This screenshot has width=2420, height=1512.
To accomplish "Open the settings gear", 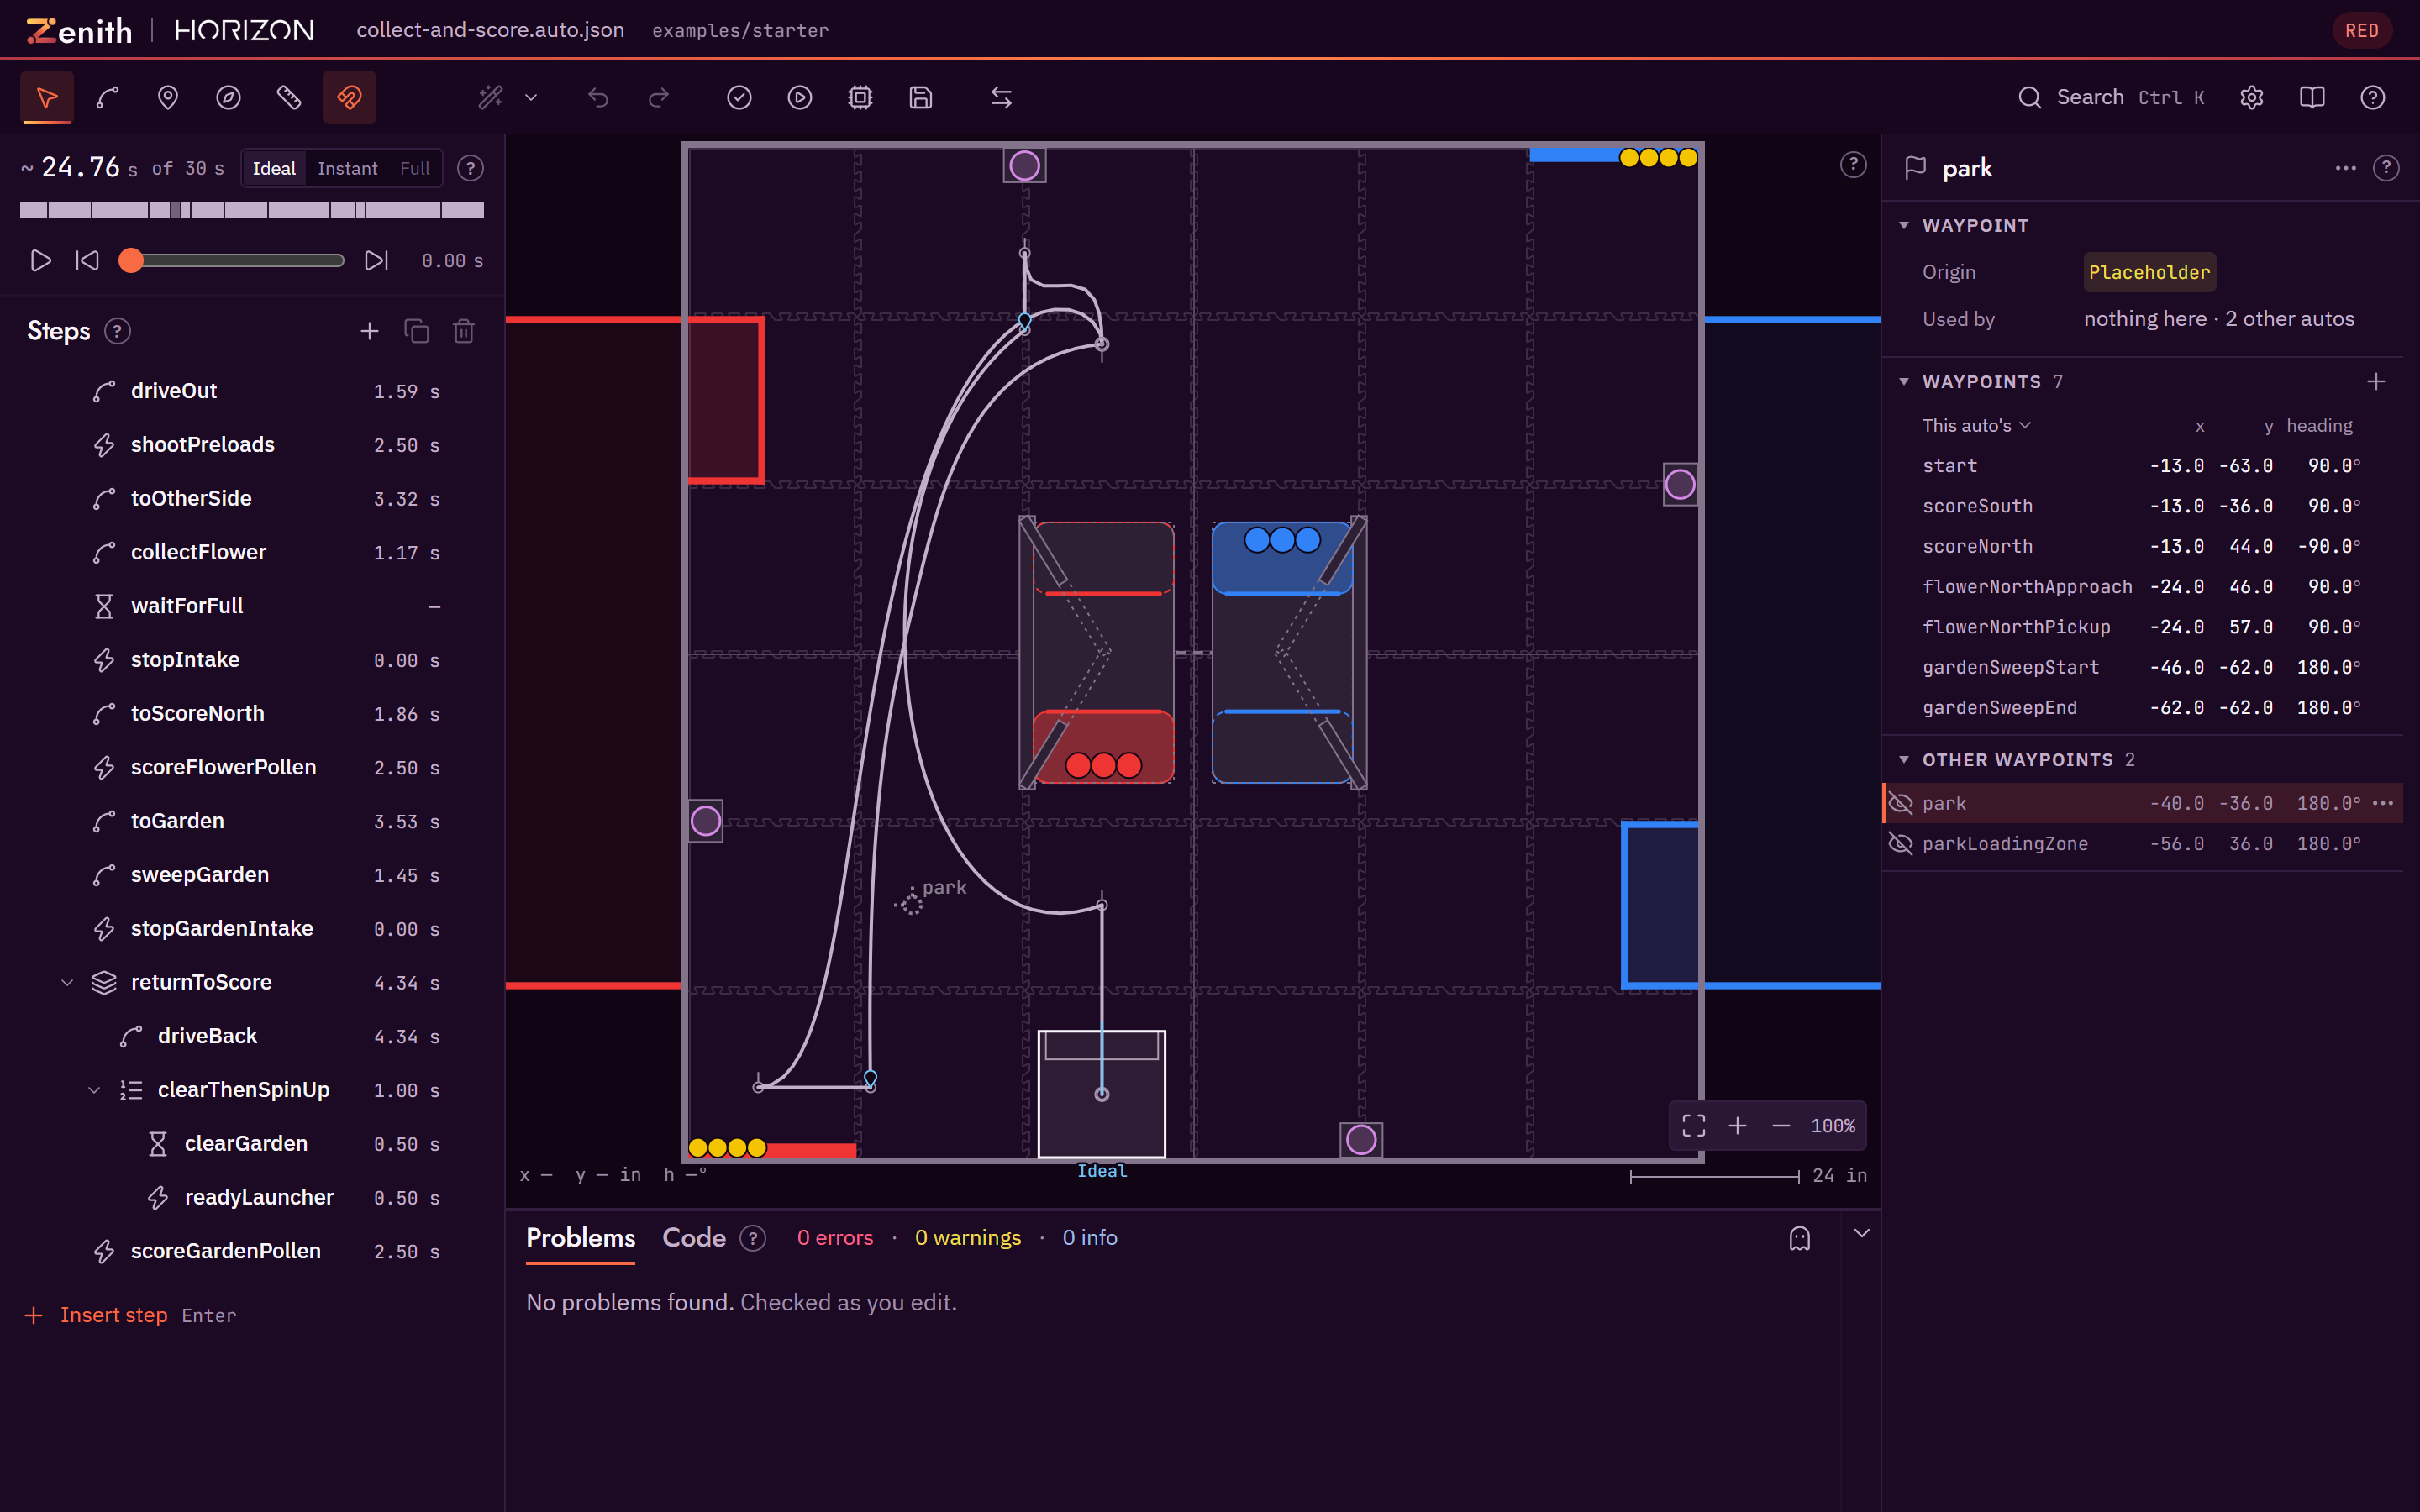I will pos(2251,97).
